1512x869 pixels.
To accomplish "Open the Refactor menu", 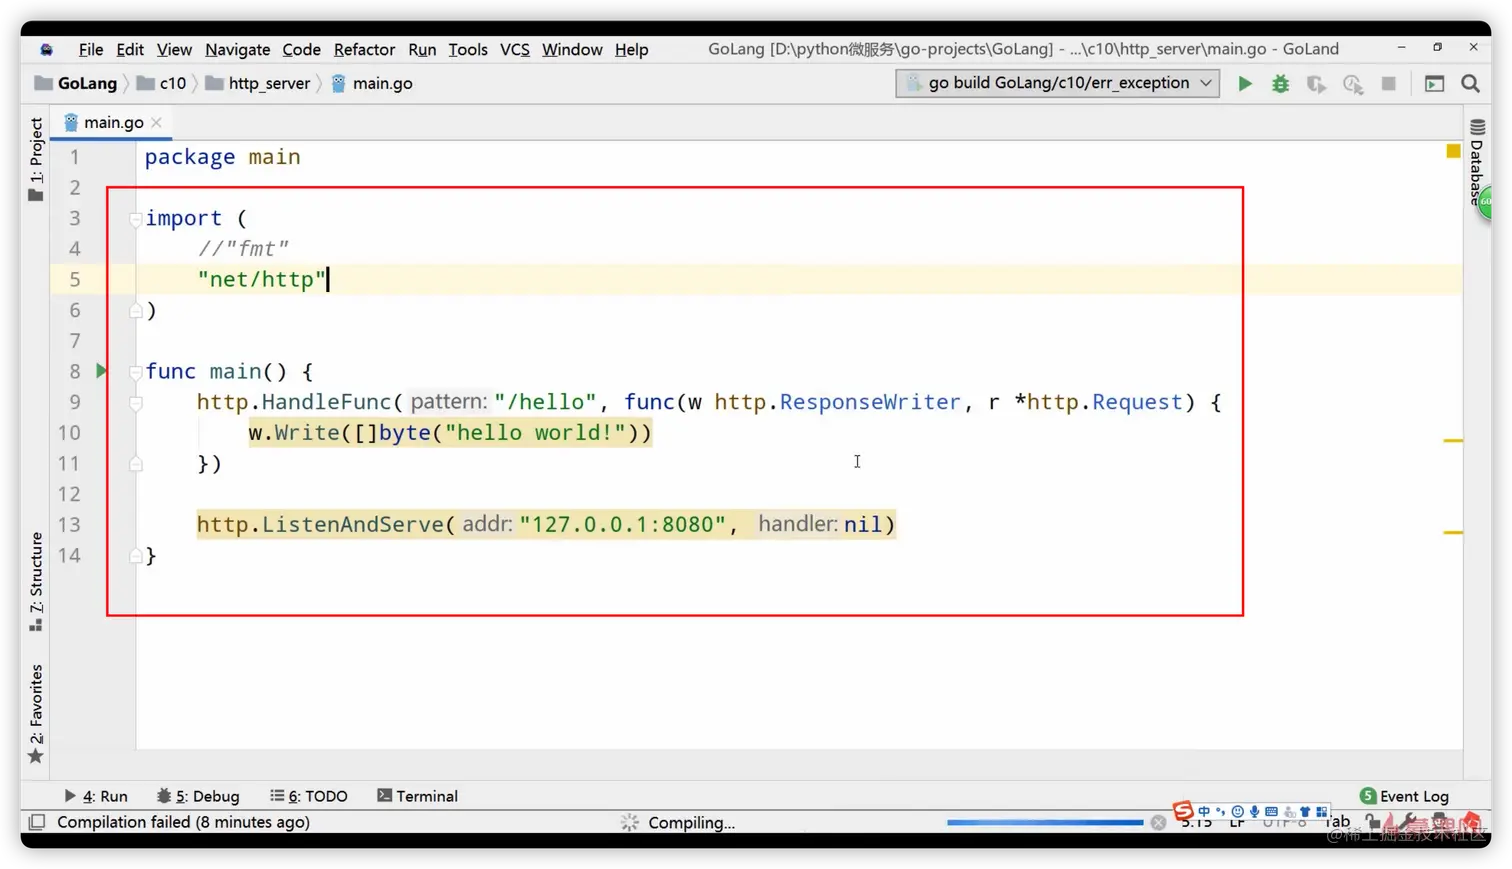I will pos(364,49).
